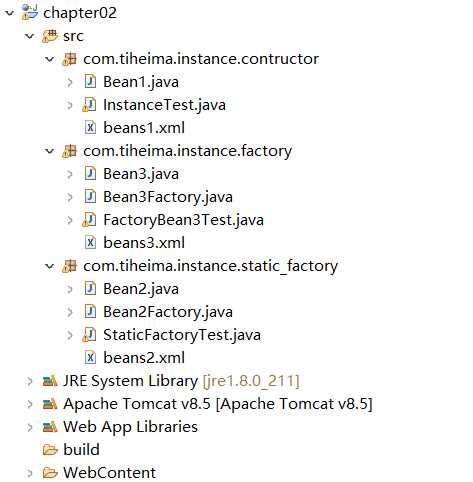Select the com.tiheima.instance.factory label
The width and height of the screenshot is (473, 482).
tap(188, 151)
